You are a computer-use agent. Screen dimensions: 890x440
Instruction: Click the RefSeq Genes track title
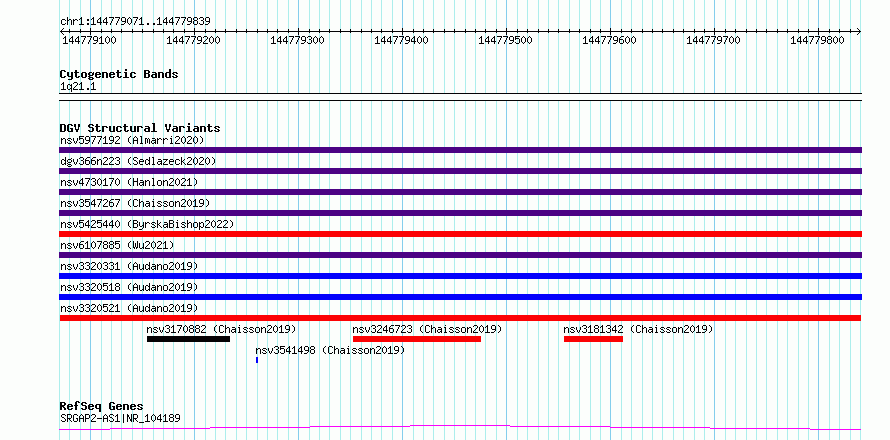click(x=101, y=407)
